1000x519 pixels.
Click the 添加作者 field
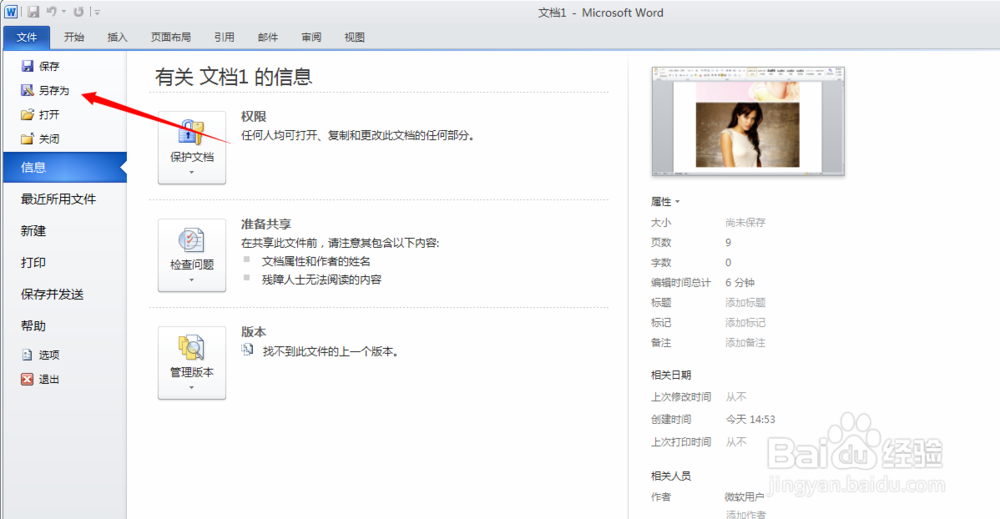[745, 514]
